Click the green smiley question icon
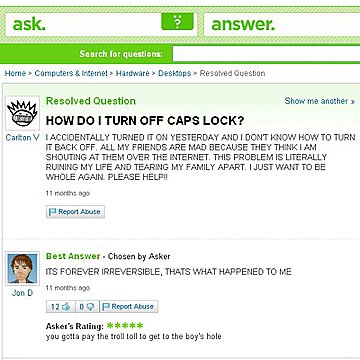Image resolution: width=360 pixels, height=360 pixels. [x=177, y=22]
